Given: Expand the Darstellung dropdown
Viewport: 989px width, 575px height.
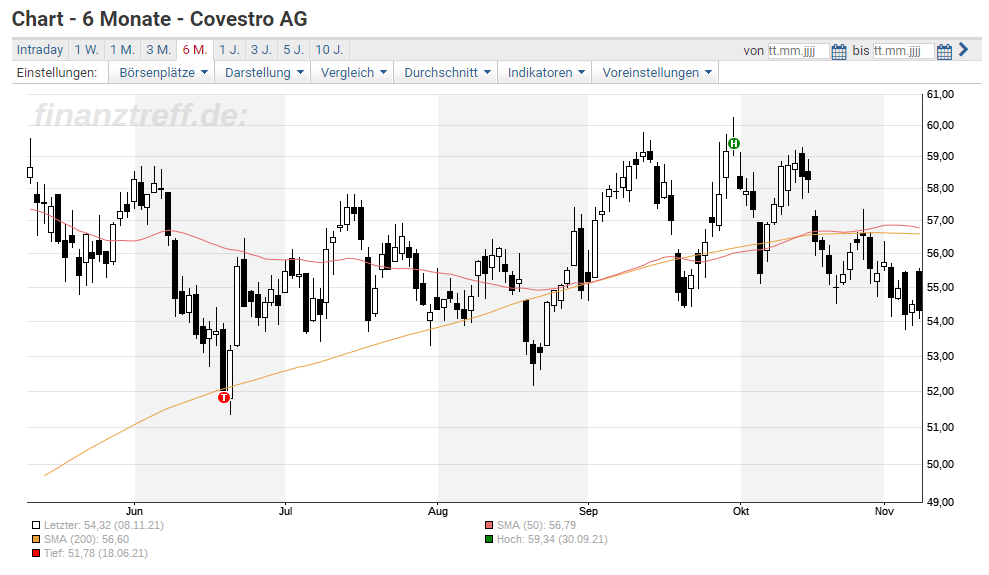Looking at the screenshot, I should (x=264, y=73).
